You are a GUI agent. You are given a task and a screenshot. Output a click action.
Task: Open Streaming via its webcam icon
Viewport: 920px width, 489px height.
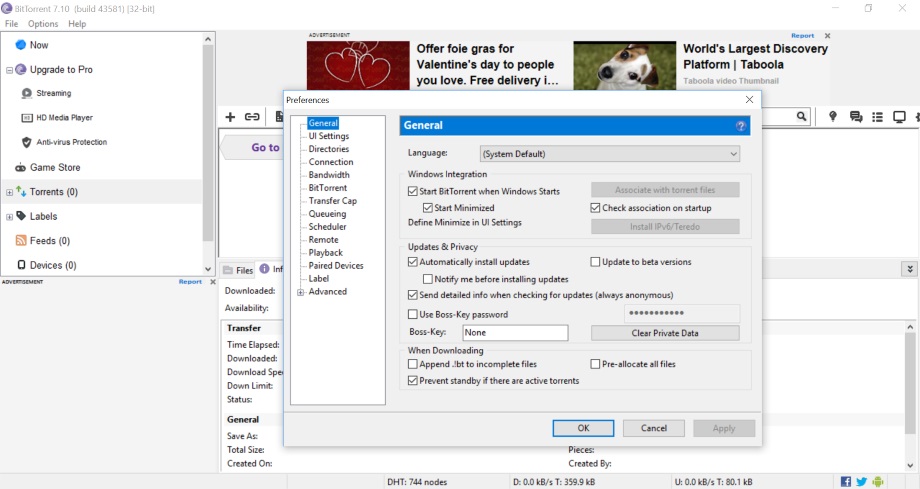26,93
